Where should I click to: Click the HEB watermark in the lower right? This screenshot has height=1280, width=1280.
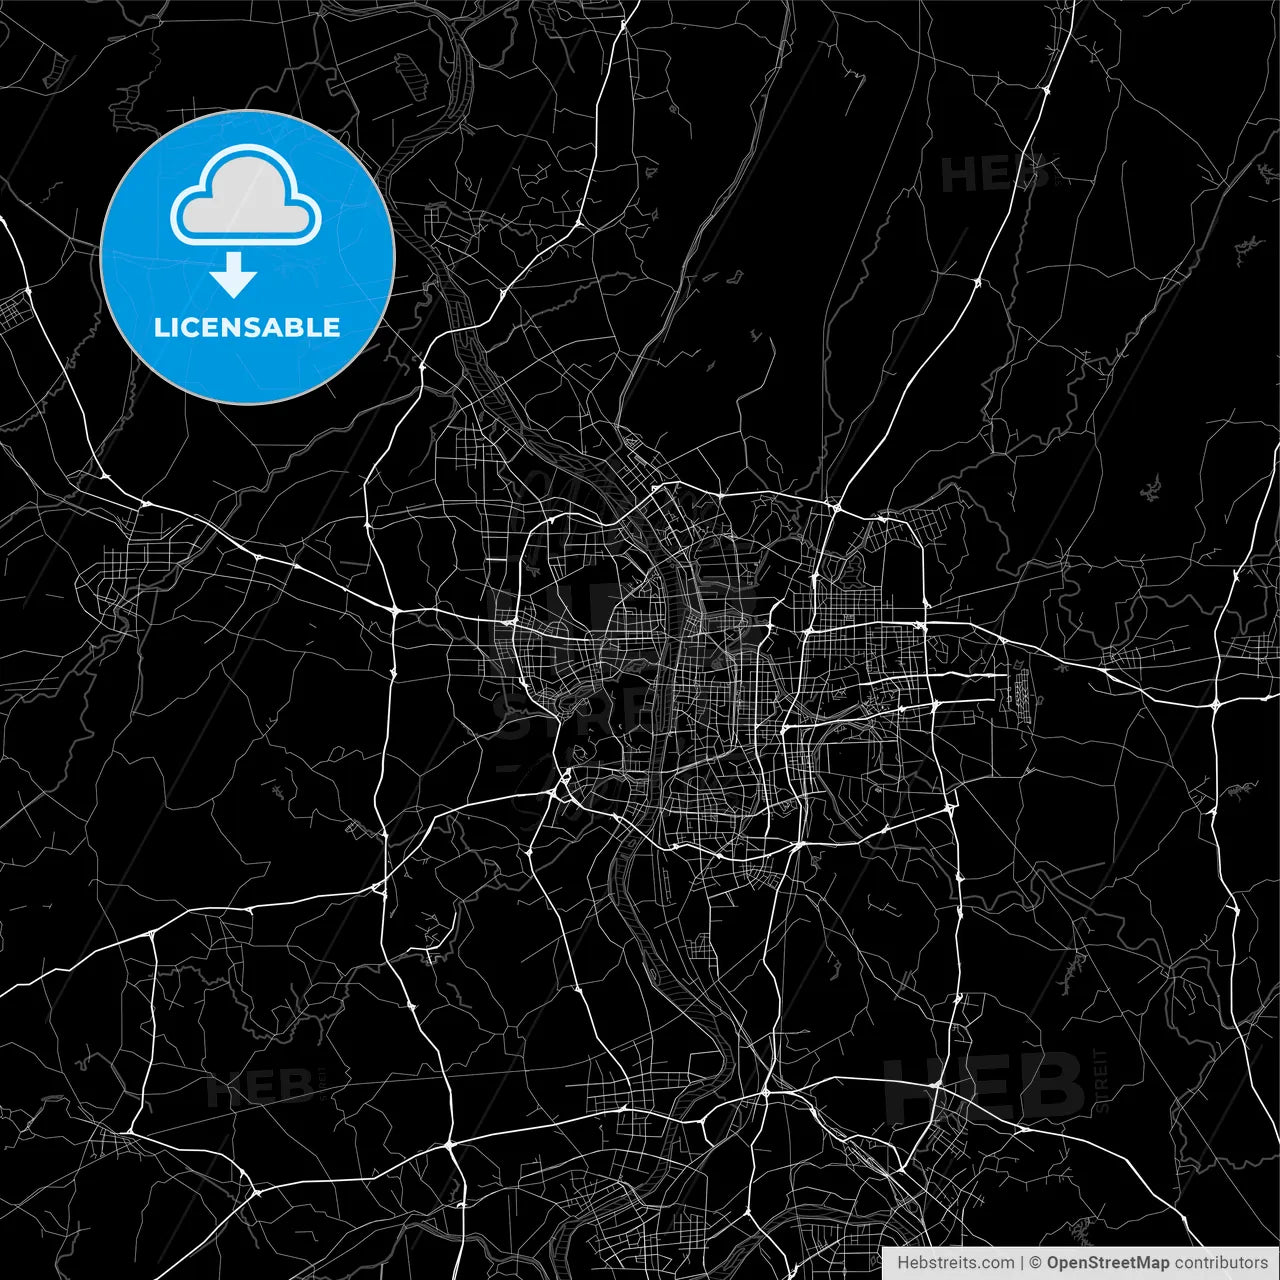click(985, 1087)
